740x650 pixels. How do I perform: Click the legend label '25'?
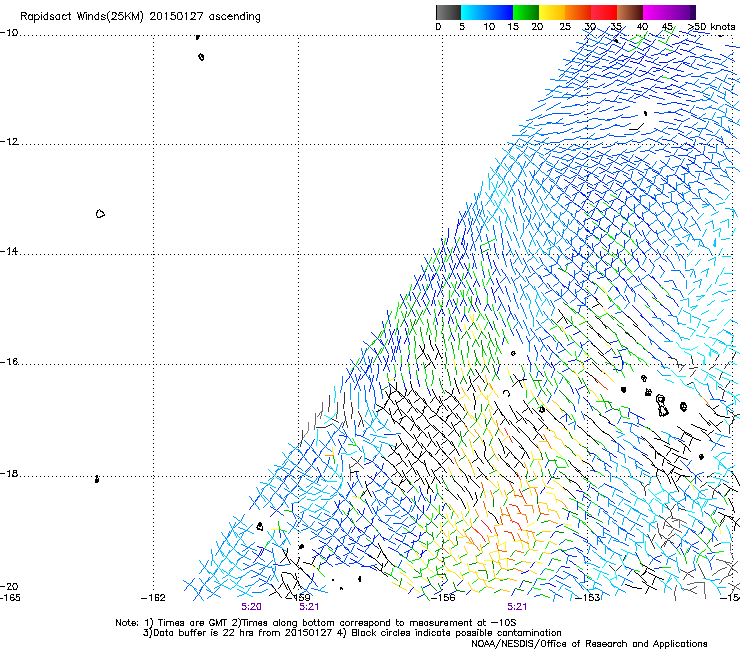click(x=565, y=27)
